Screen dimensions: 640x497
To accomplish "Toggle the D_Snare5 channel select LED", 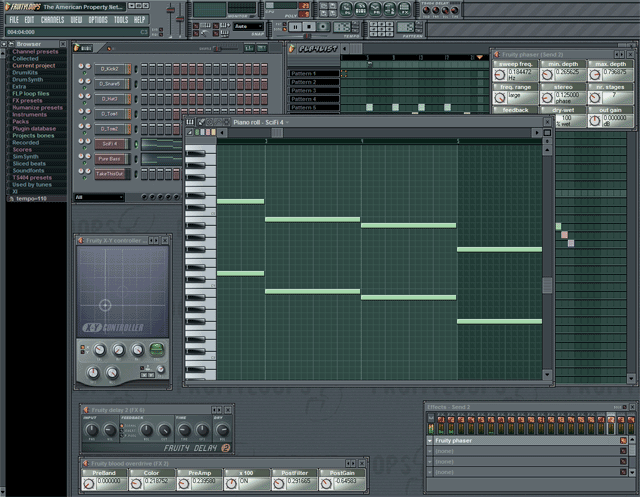I will point(136,84).
